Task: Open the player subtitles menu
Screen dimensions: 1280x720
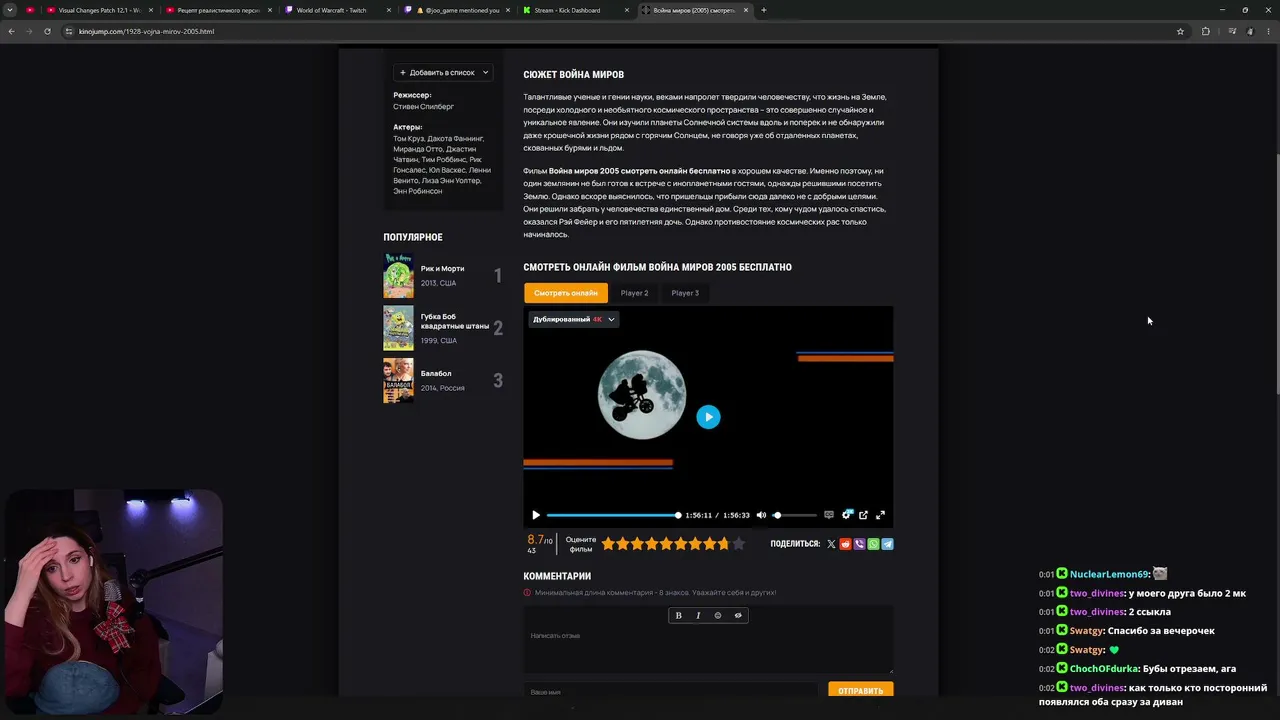Action: 829,515
